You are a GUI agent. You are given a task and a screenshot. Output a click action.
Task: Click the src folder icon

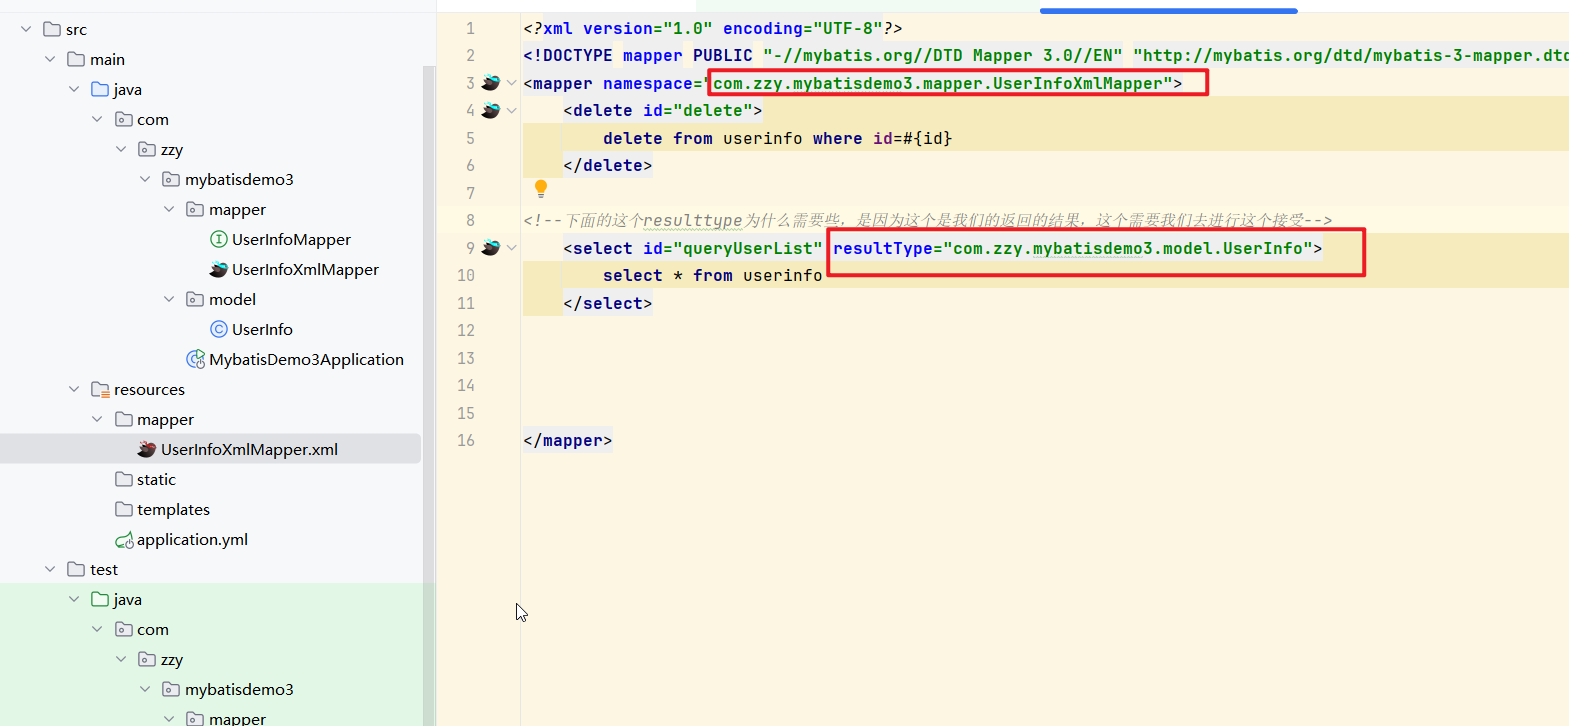click(52, 29)
